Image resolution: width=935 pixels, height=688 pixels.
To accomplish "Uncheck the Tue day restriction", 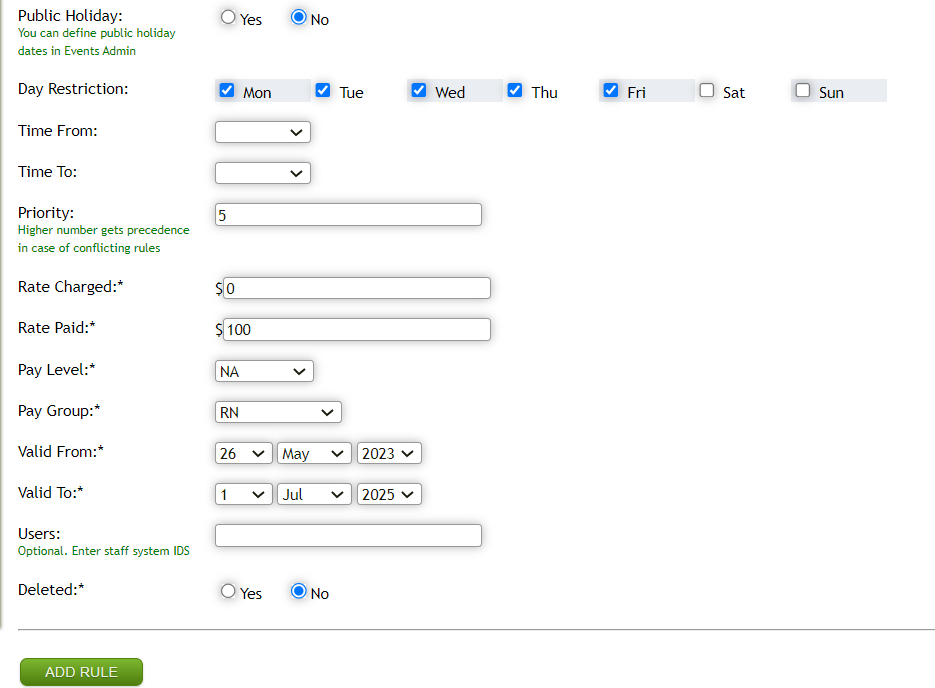I will coord(323,90).
